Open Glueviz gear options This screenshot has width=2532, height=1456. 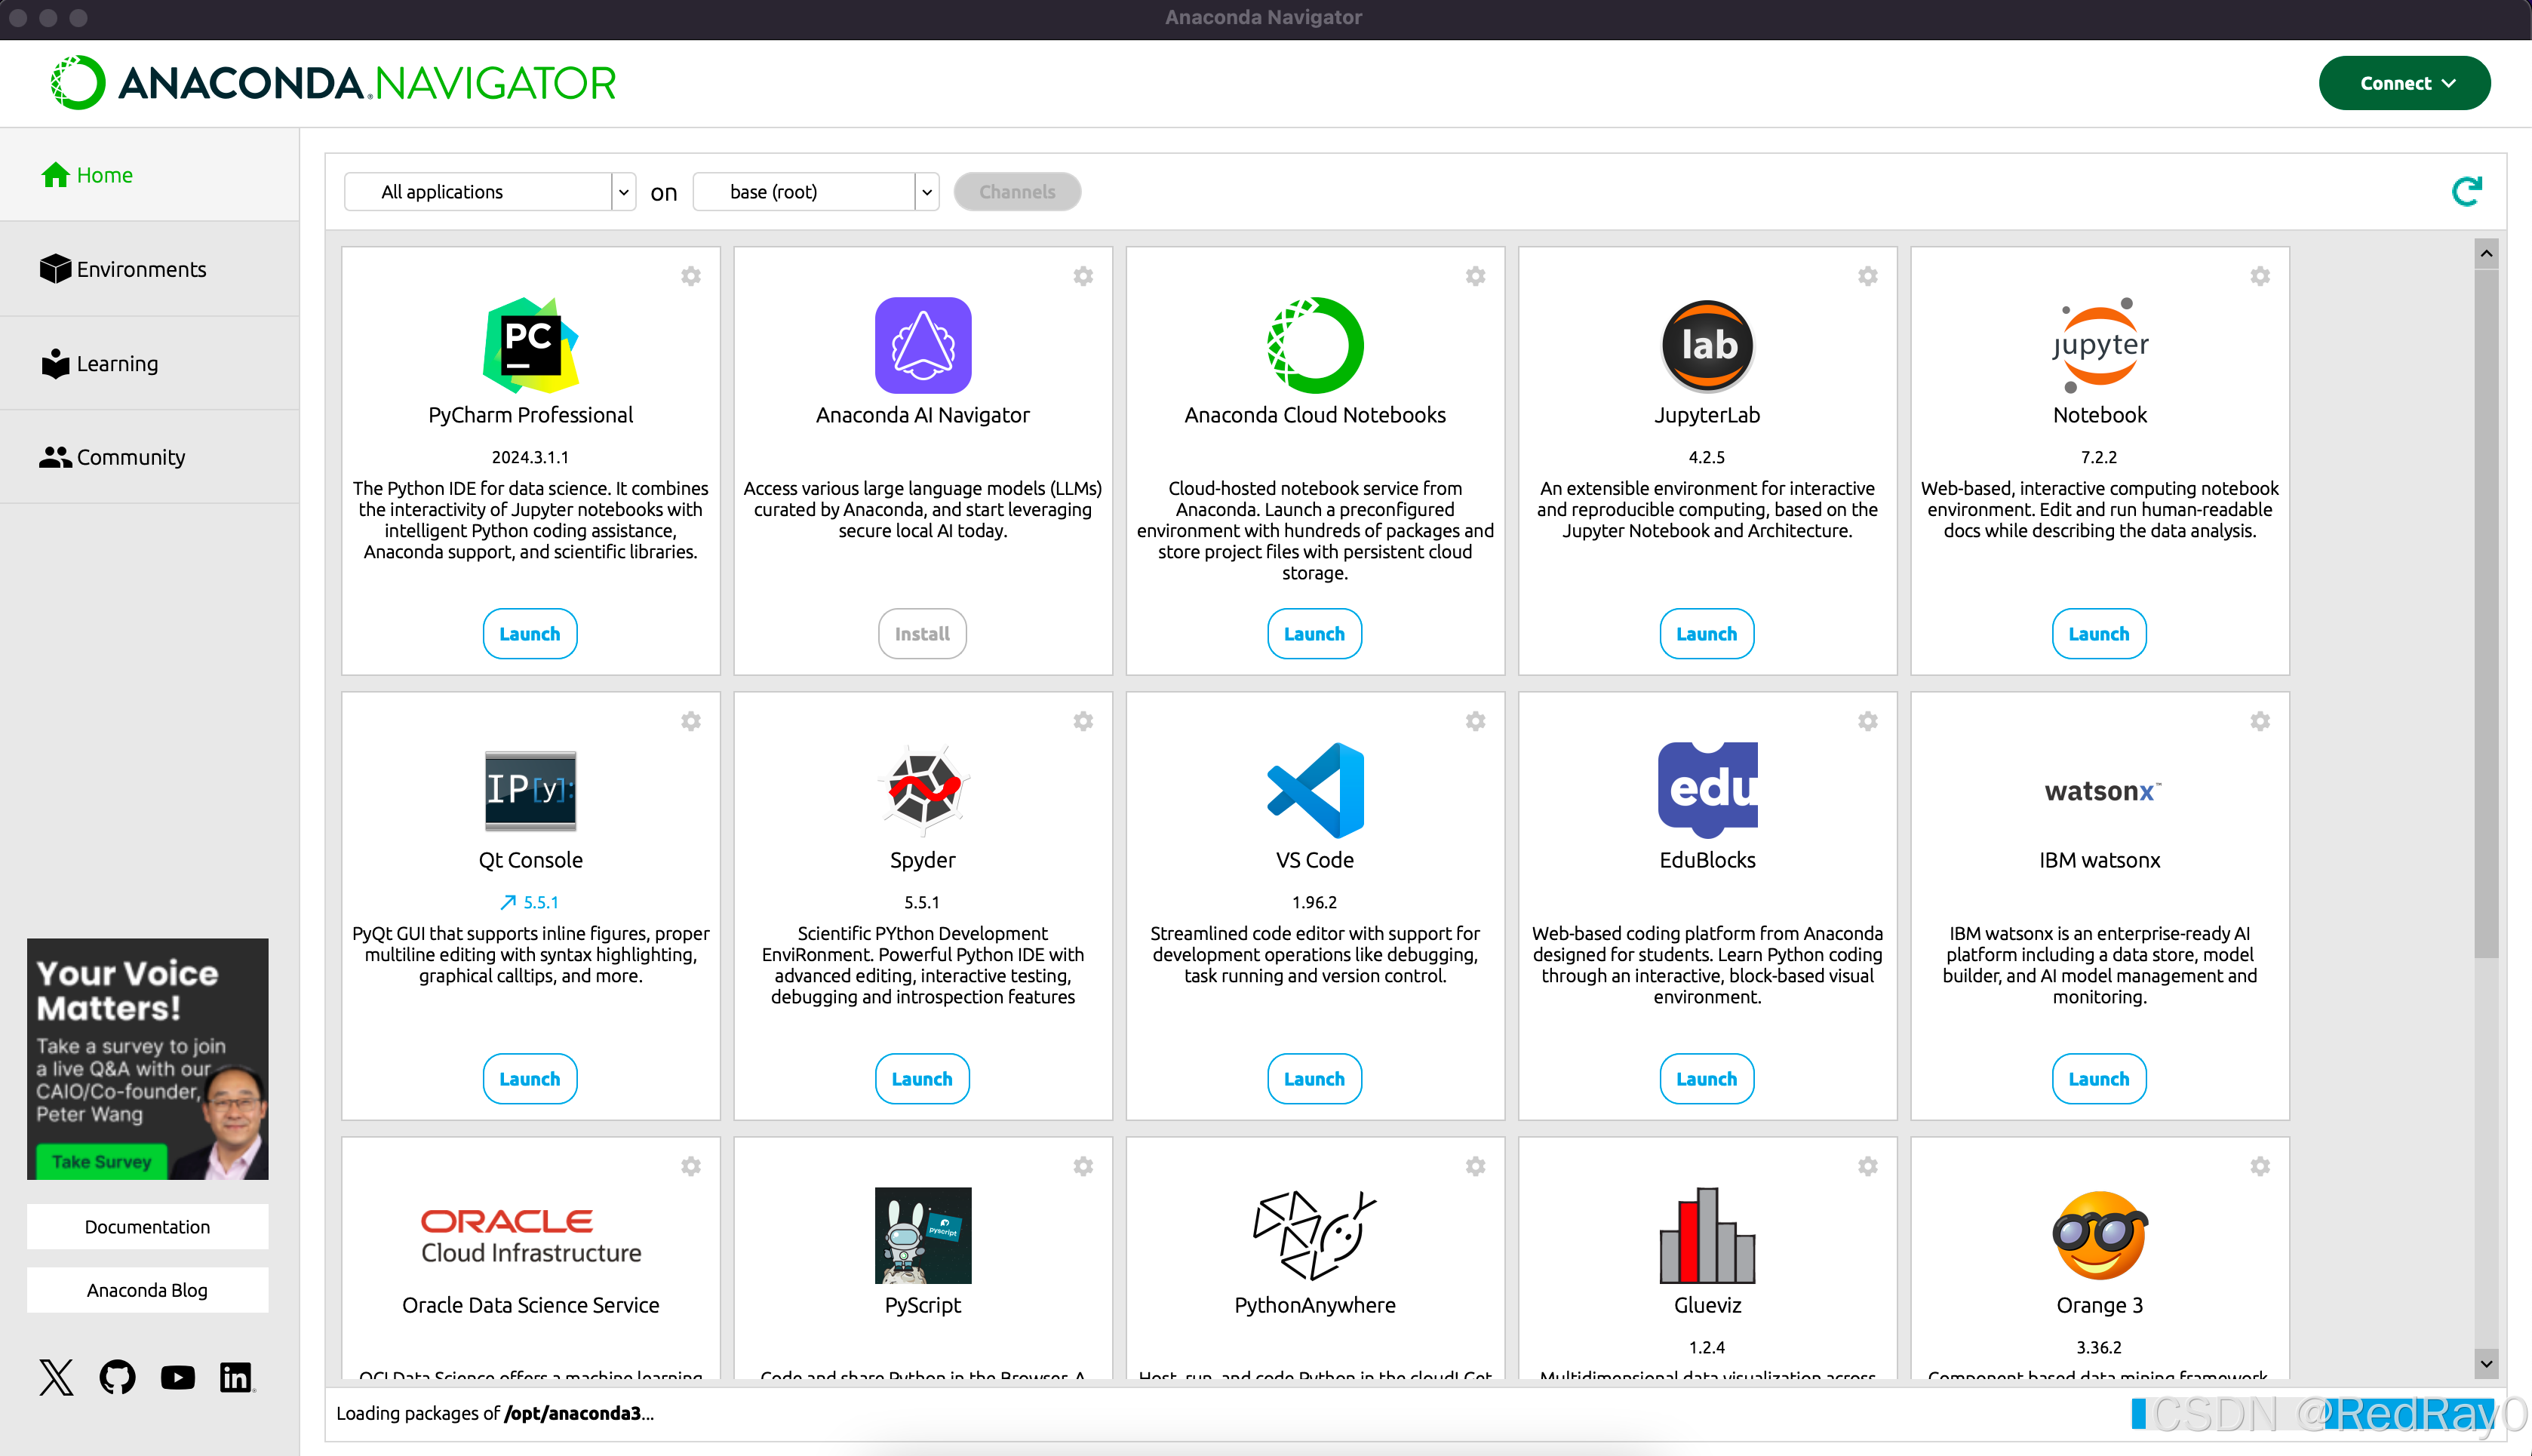click(1867, 1166)
